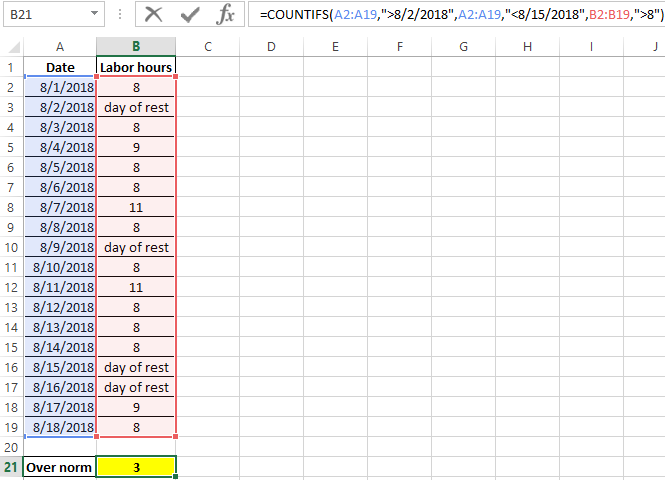665x480 pixels.
Task: Expand the Name Box dropdown arrow
Action: 94,14
